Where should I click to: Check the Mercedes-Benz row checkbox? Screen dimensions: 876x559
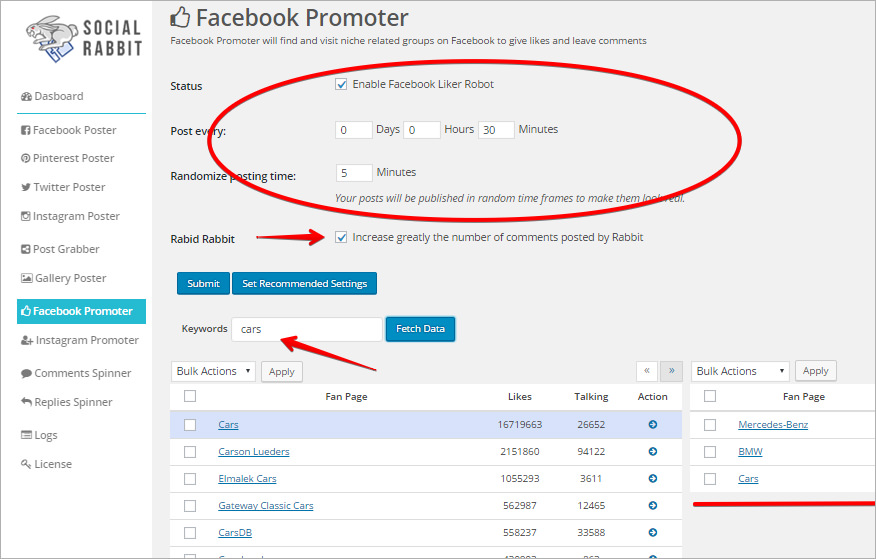click(710, 425)
